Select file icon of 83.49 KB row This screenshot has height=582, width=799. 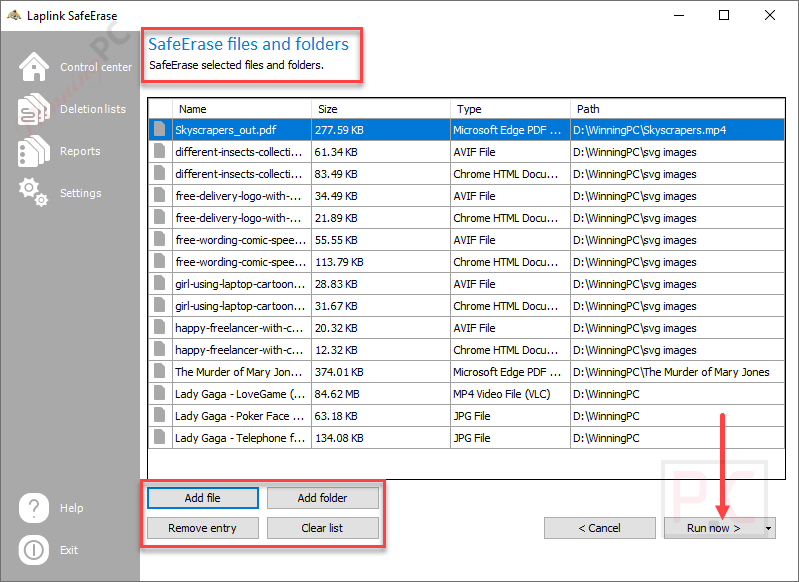pos(160,173)
